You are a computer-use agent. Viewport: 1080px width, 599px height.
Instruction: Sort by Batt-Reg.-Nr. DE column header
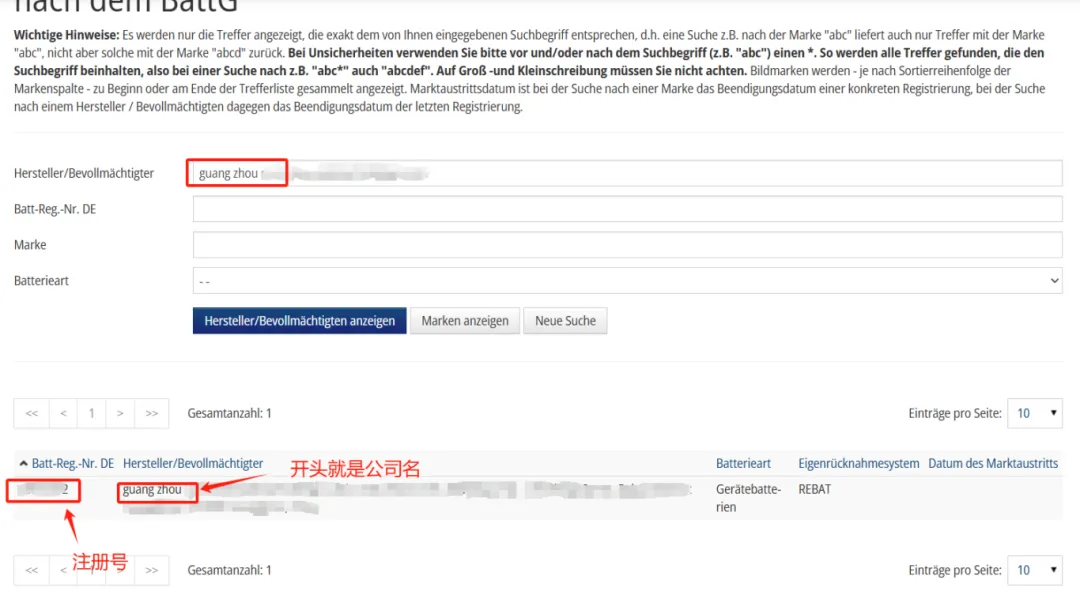click(x=72, y=463)
